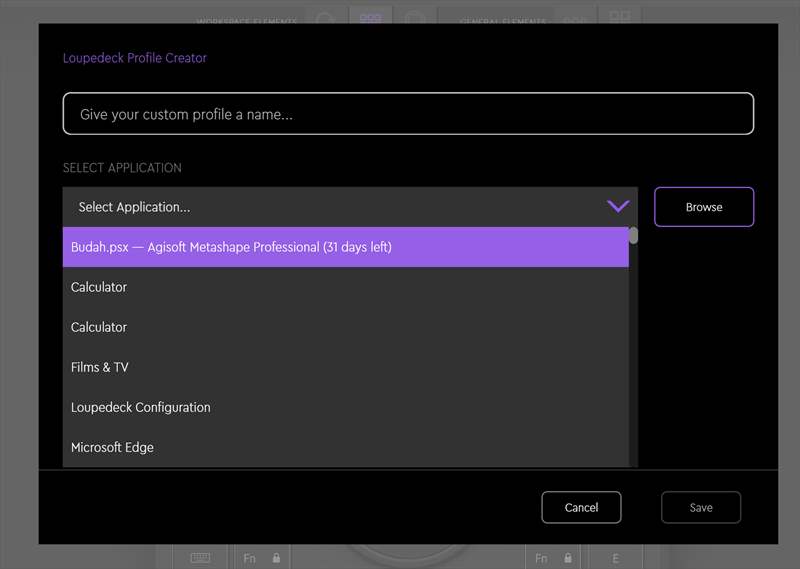
Task: Click the purple dropdown chevron arrow
Action: (x=618, y=206)
